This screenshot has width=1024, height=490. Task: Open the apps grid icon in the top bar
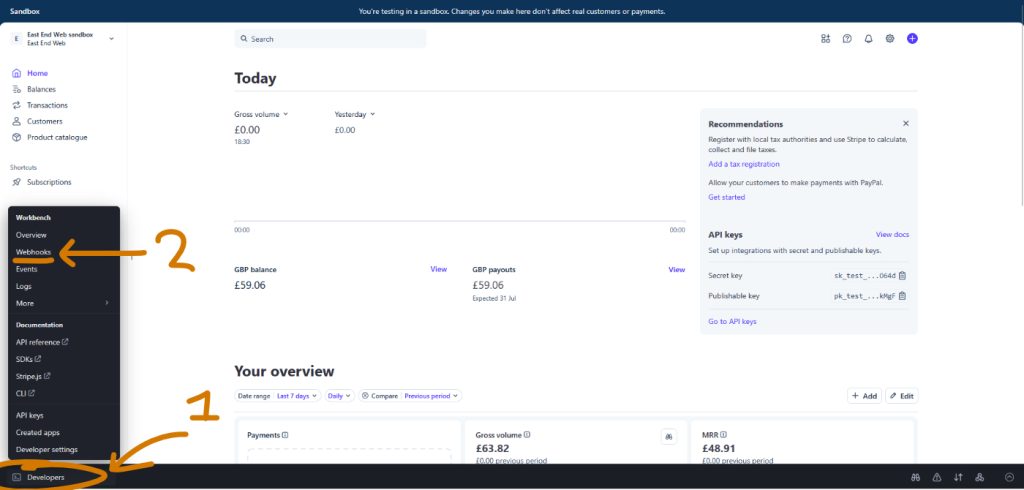point(825,39)
